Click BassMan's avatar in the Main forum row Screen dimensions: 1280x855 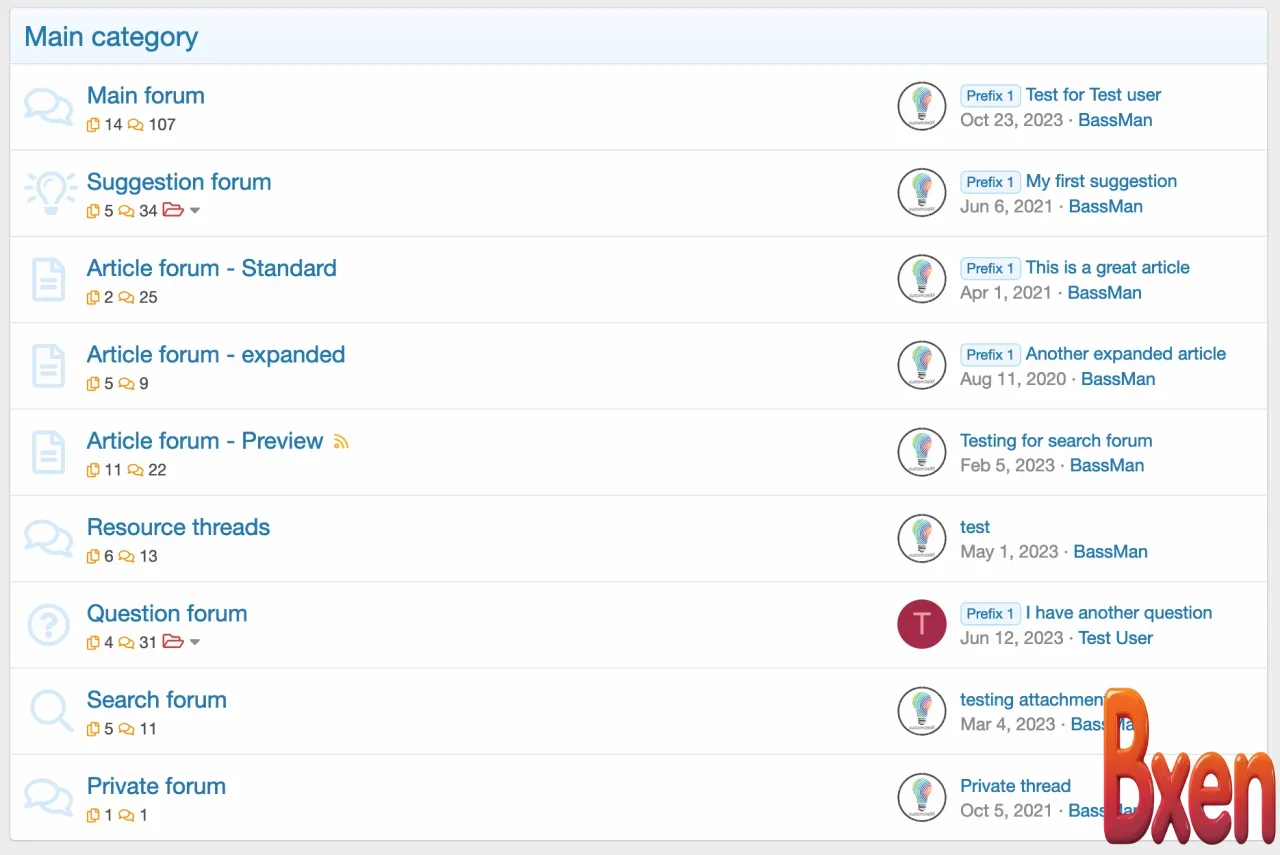point(921,107)
